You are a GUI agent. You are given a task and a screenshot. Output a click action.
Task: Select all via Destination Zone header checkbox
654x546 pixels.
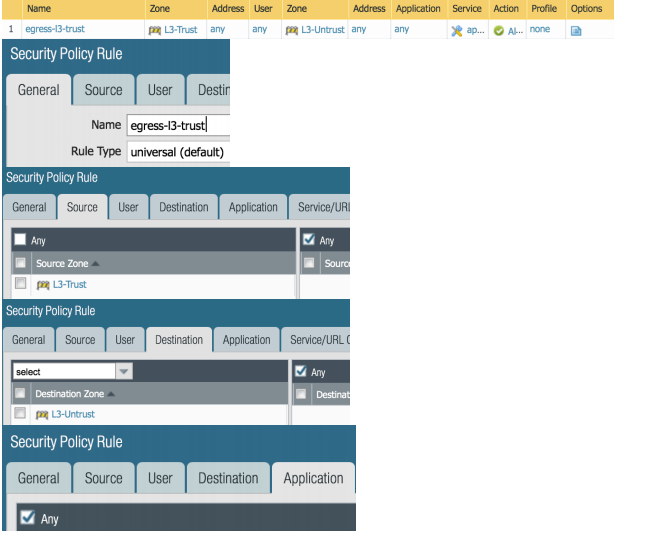(x=20, y=393)
